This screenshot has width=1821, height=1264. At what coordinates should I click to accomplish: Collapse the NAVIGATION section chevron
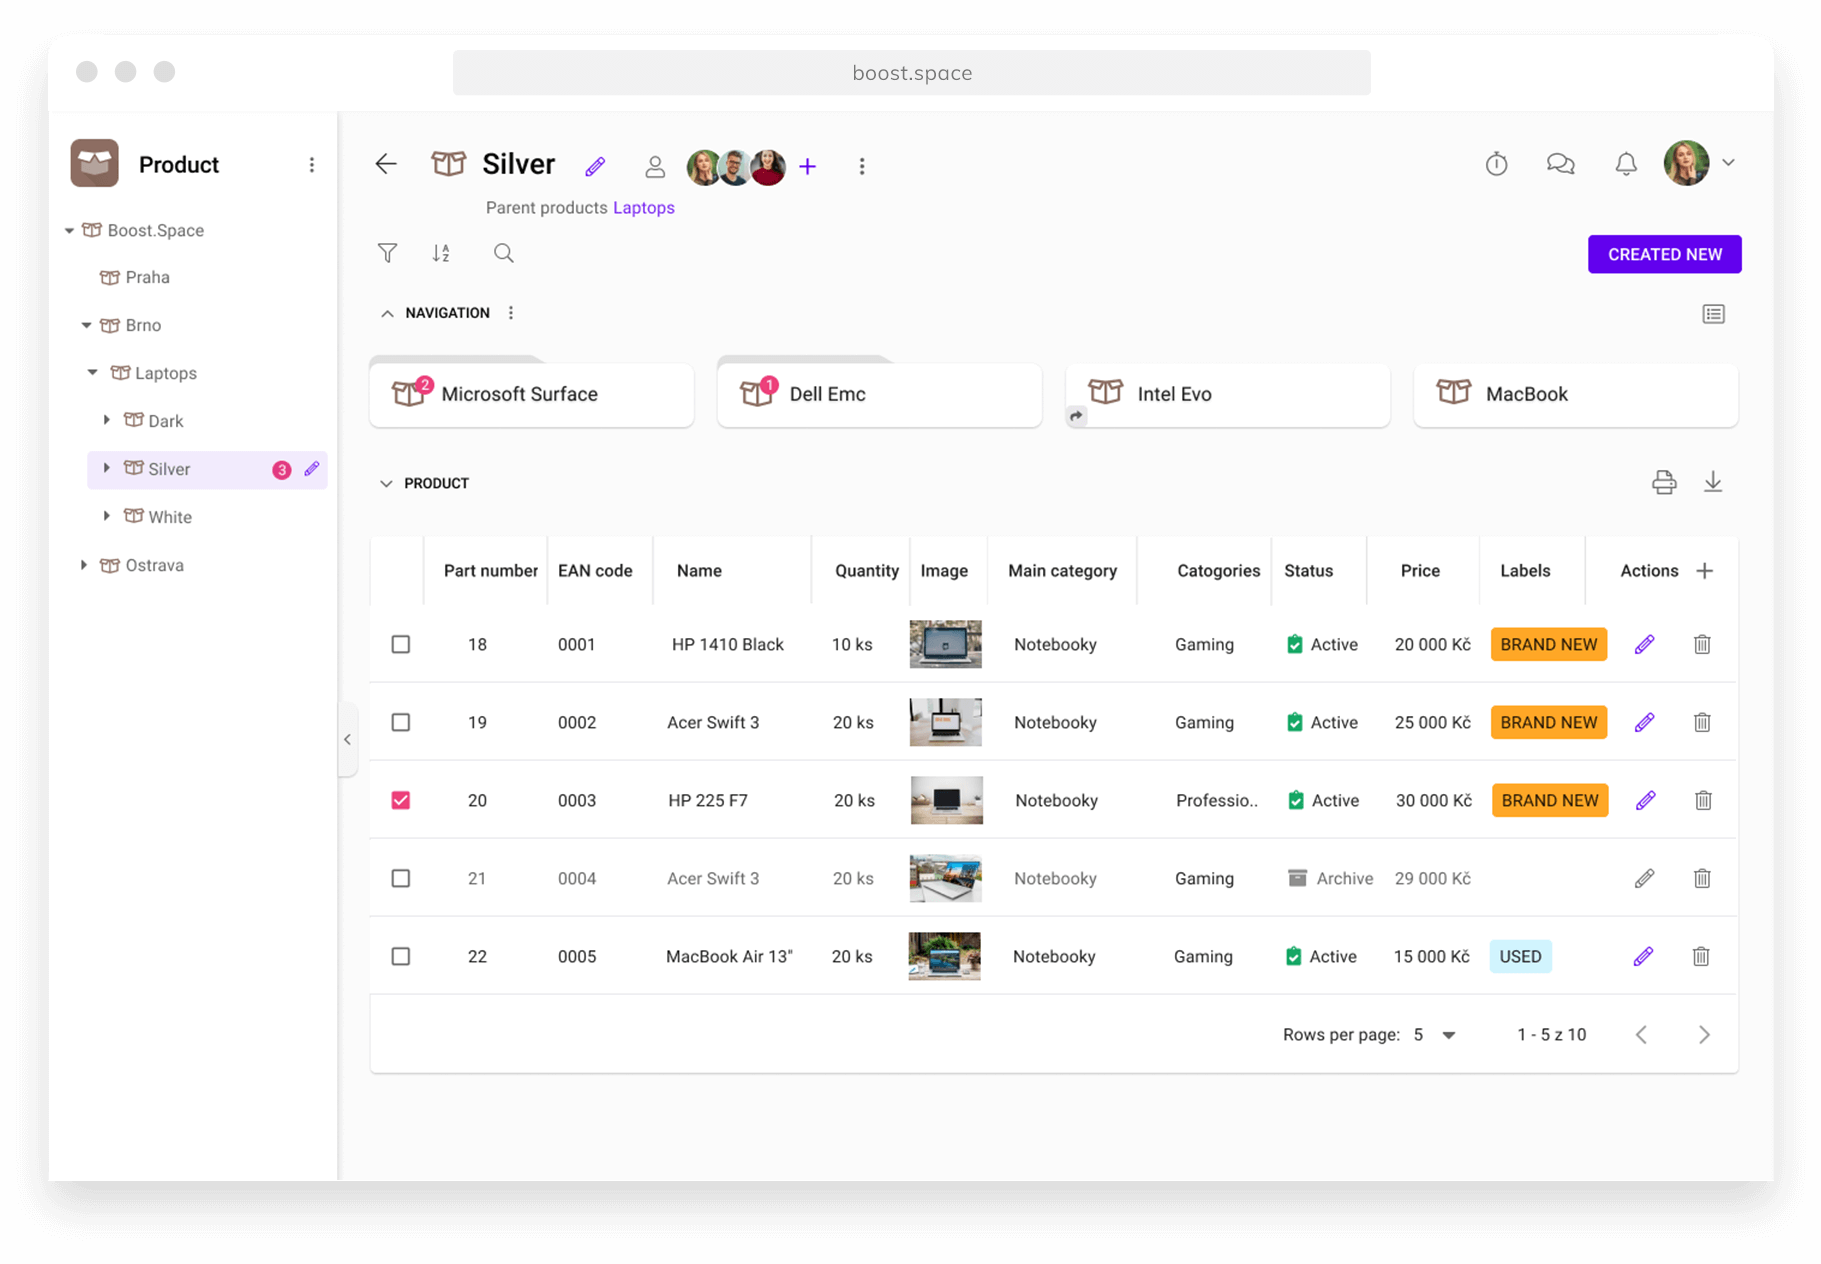coord(387,312)
